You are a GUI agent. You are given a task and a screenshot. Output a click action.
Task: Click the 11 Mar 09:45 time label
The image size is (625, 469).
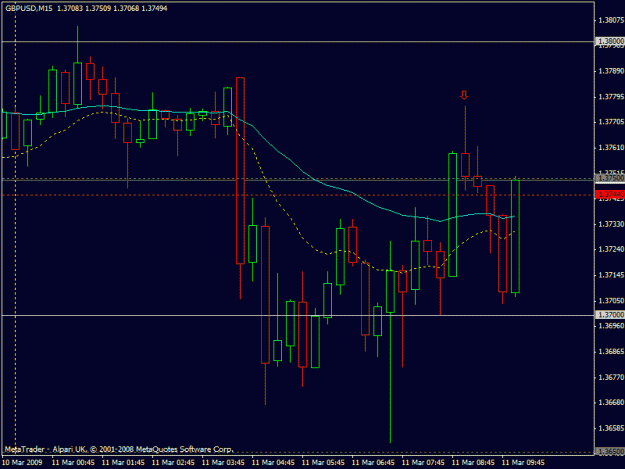click(x=523, y=463)
